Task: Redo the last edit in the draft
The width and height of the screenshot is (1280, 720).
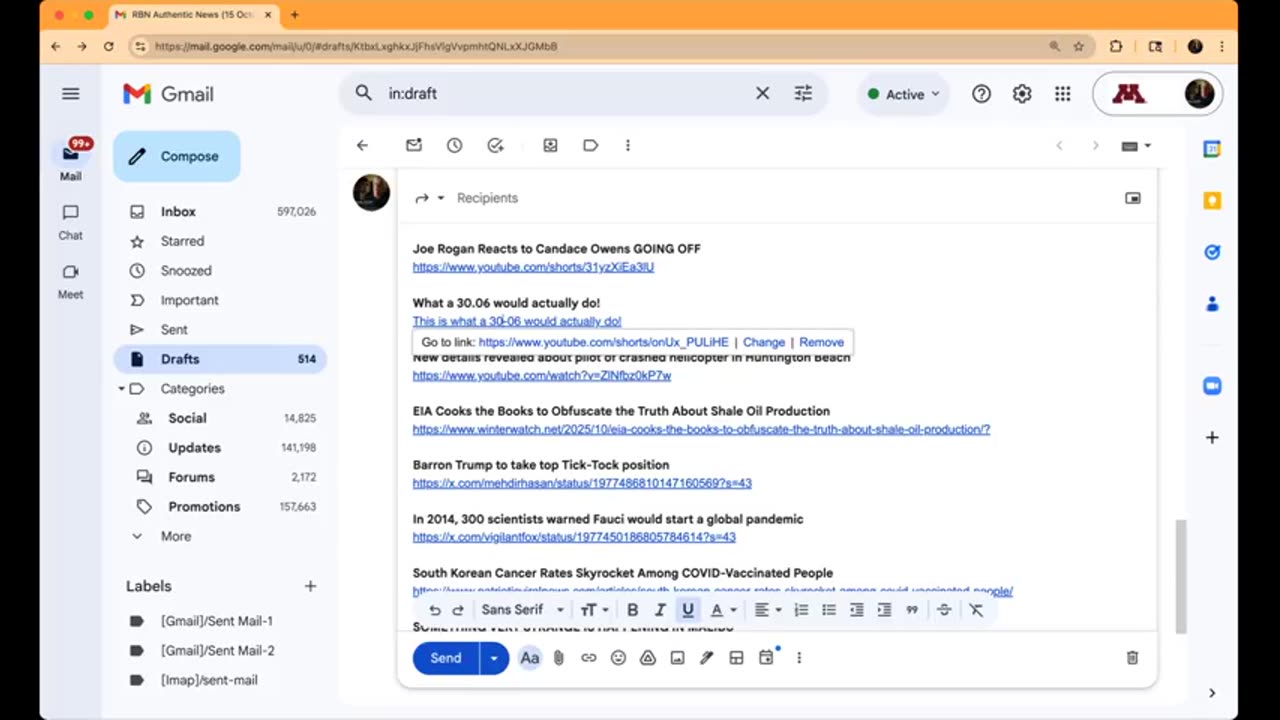Action: point(458,610)
